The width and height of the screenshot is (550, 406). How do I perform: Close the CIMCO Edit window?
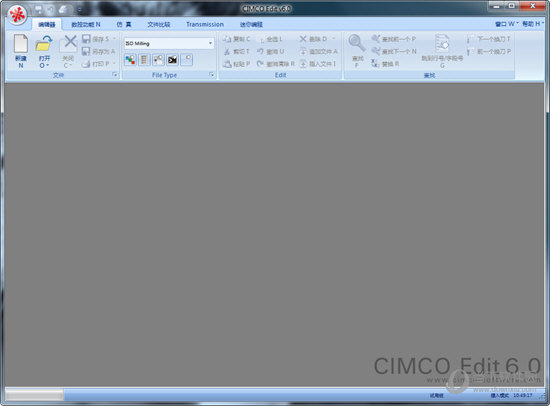click(532, 6)
